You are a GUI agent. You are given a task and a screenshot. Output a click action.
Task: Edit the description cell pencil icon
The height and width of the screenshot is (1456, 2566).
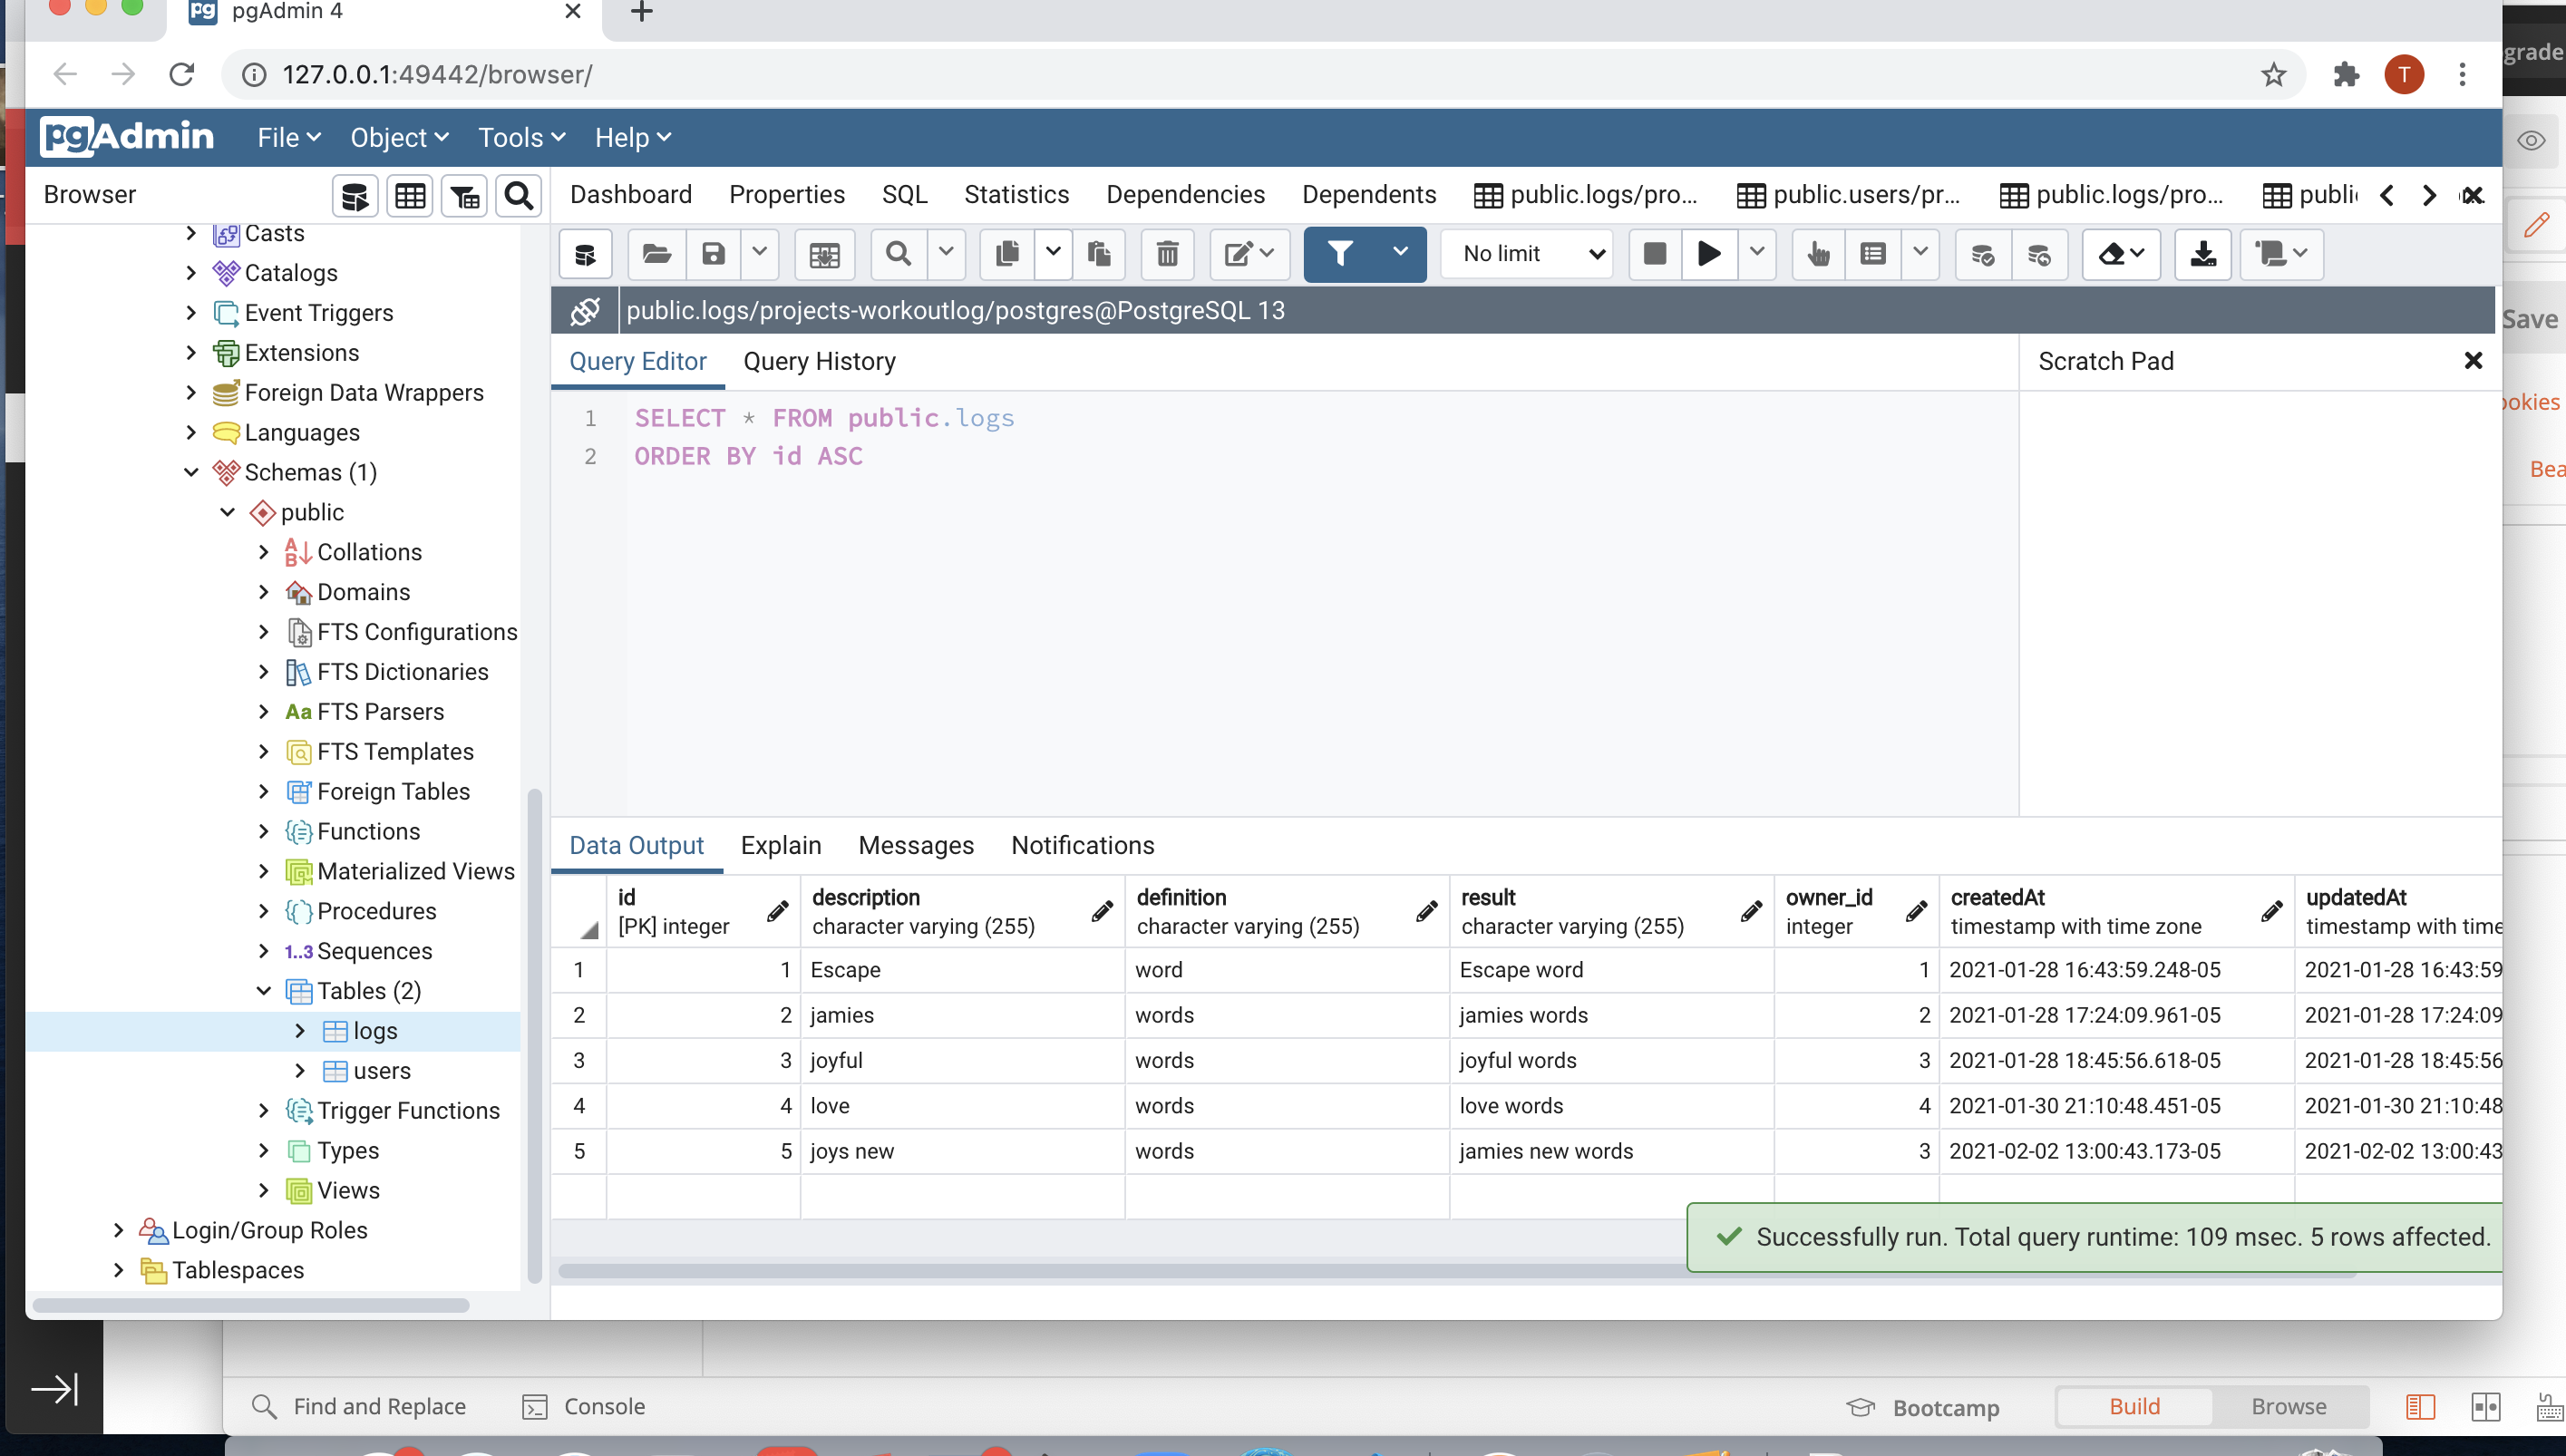pyautogui.click(x=1103, y=911)
